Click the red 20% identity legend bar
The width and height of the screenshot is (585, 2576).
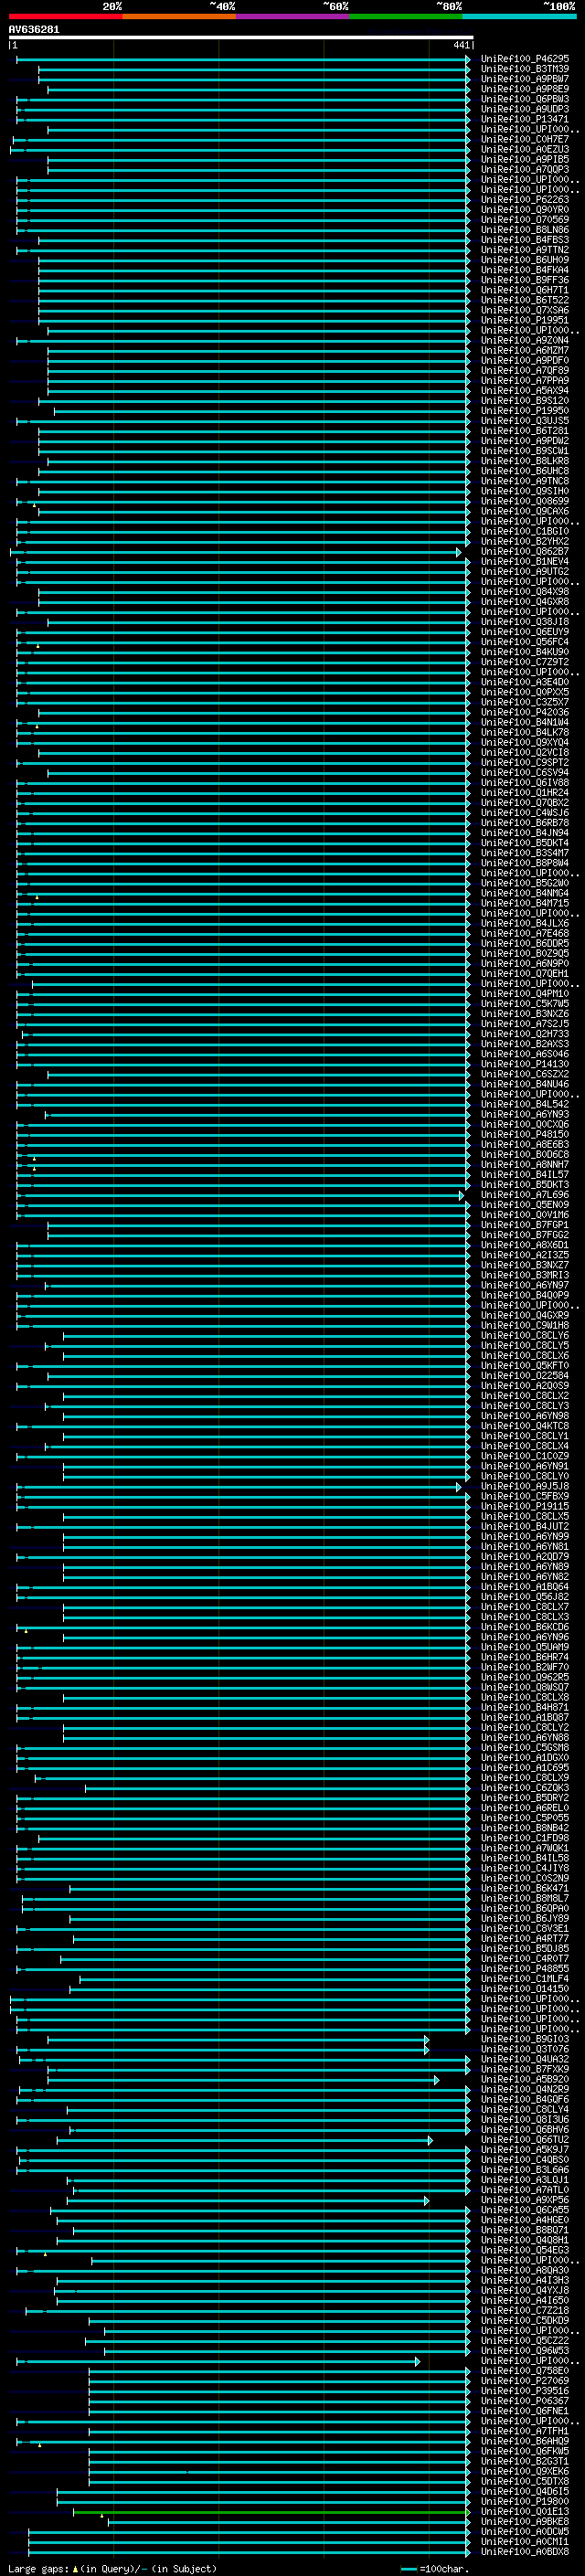click(65, 16)
